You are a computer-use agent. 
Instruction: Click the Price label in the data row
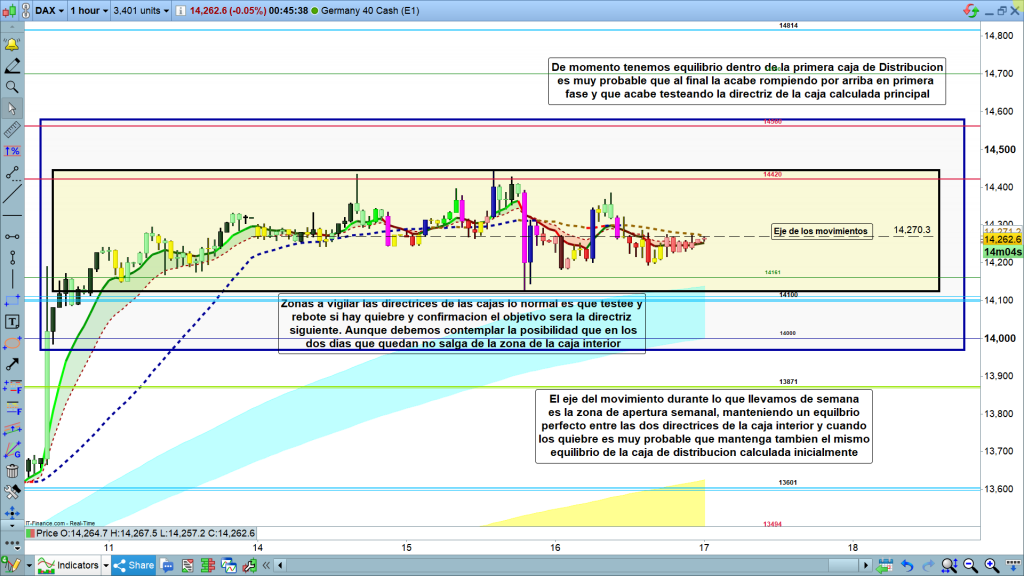(x=48, y=533)
